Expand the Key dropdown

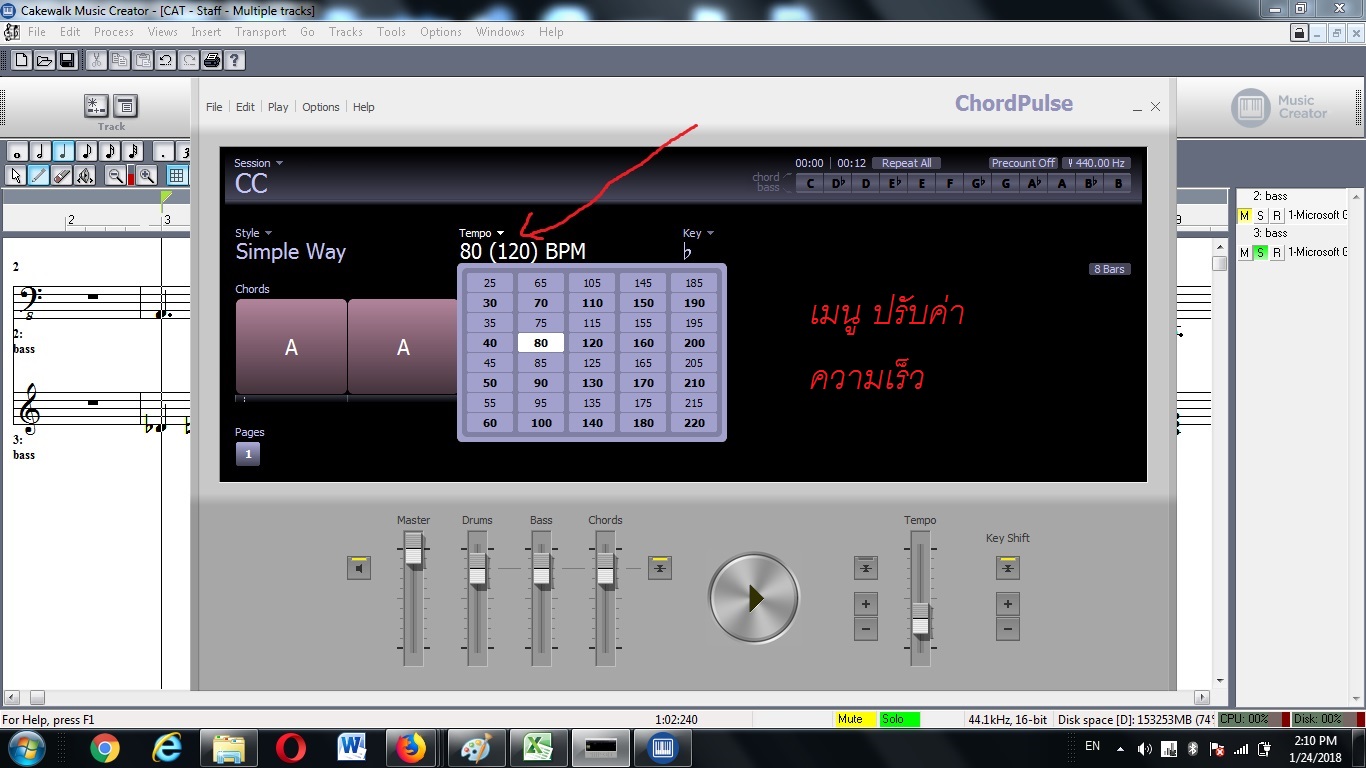tap(698, 233)
